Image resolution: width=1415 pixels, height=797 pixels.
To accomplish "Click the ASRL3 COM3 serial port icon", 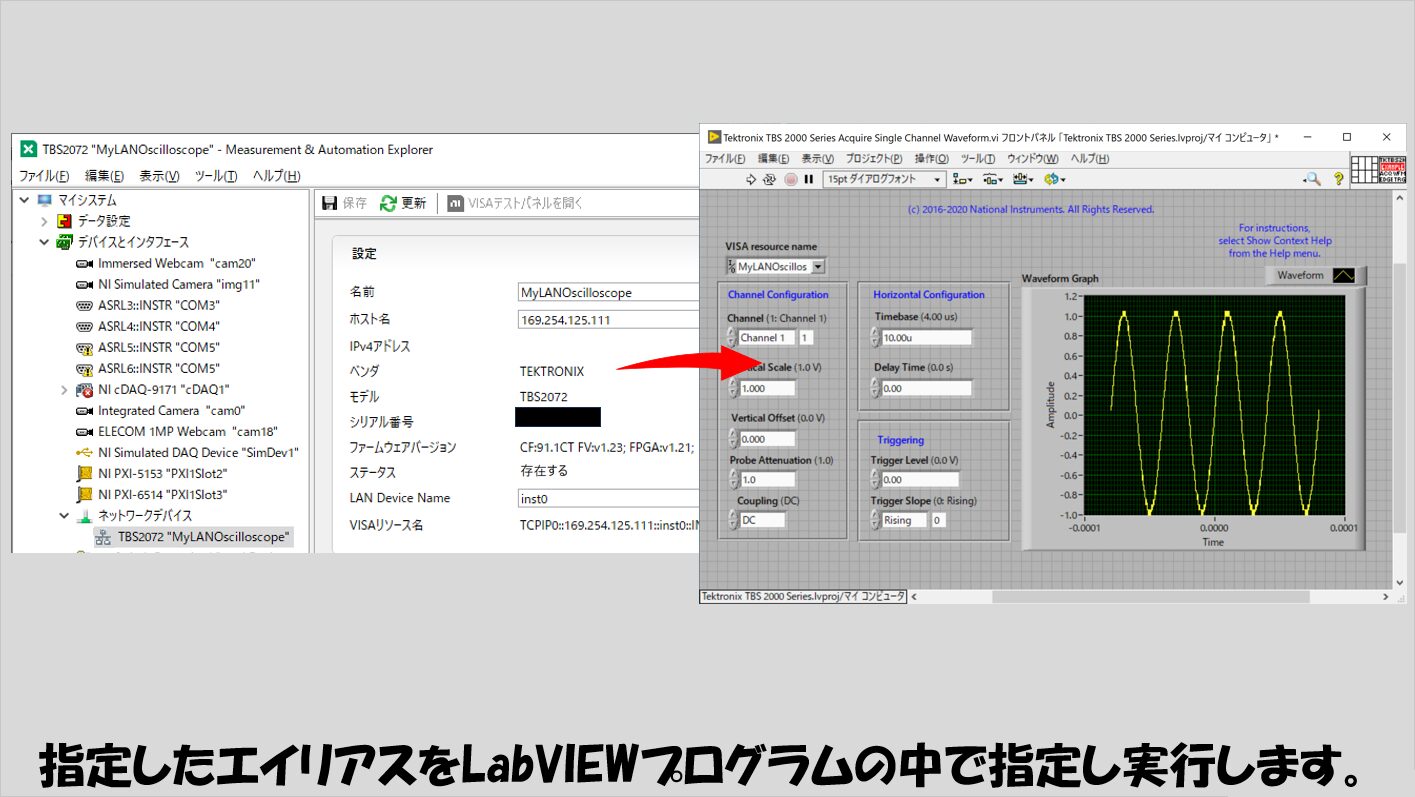I will 85,305.
